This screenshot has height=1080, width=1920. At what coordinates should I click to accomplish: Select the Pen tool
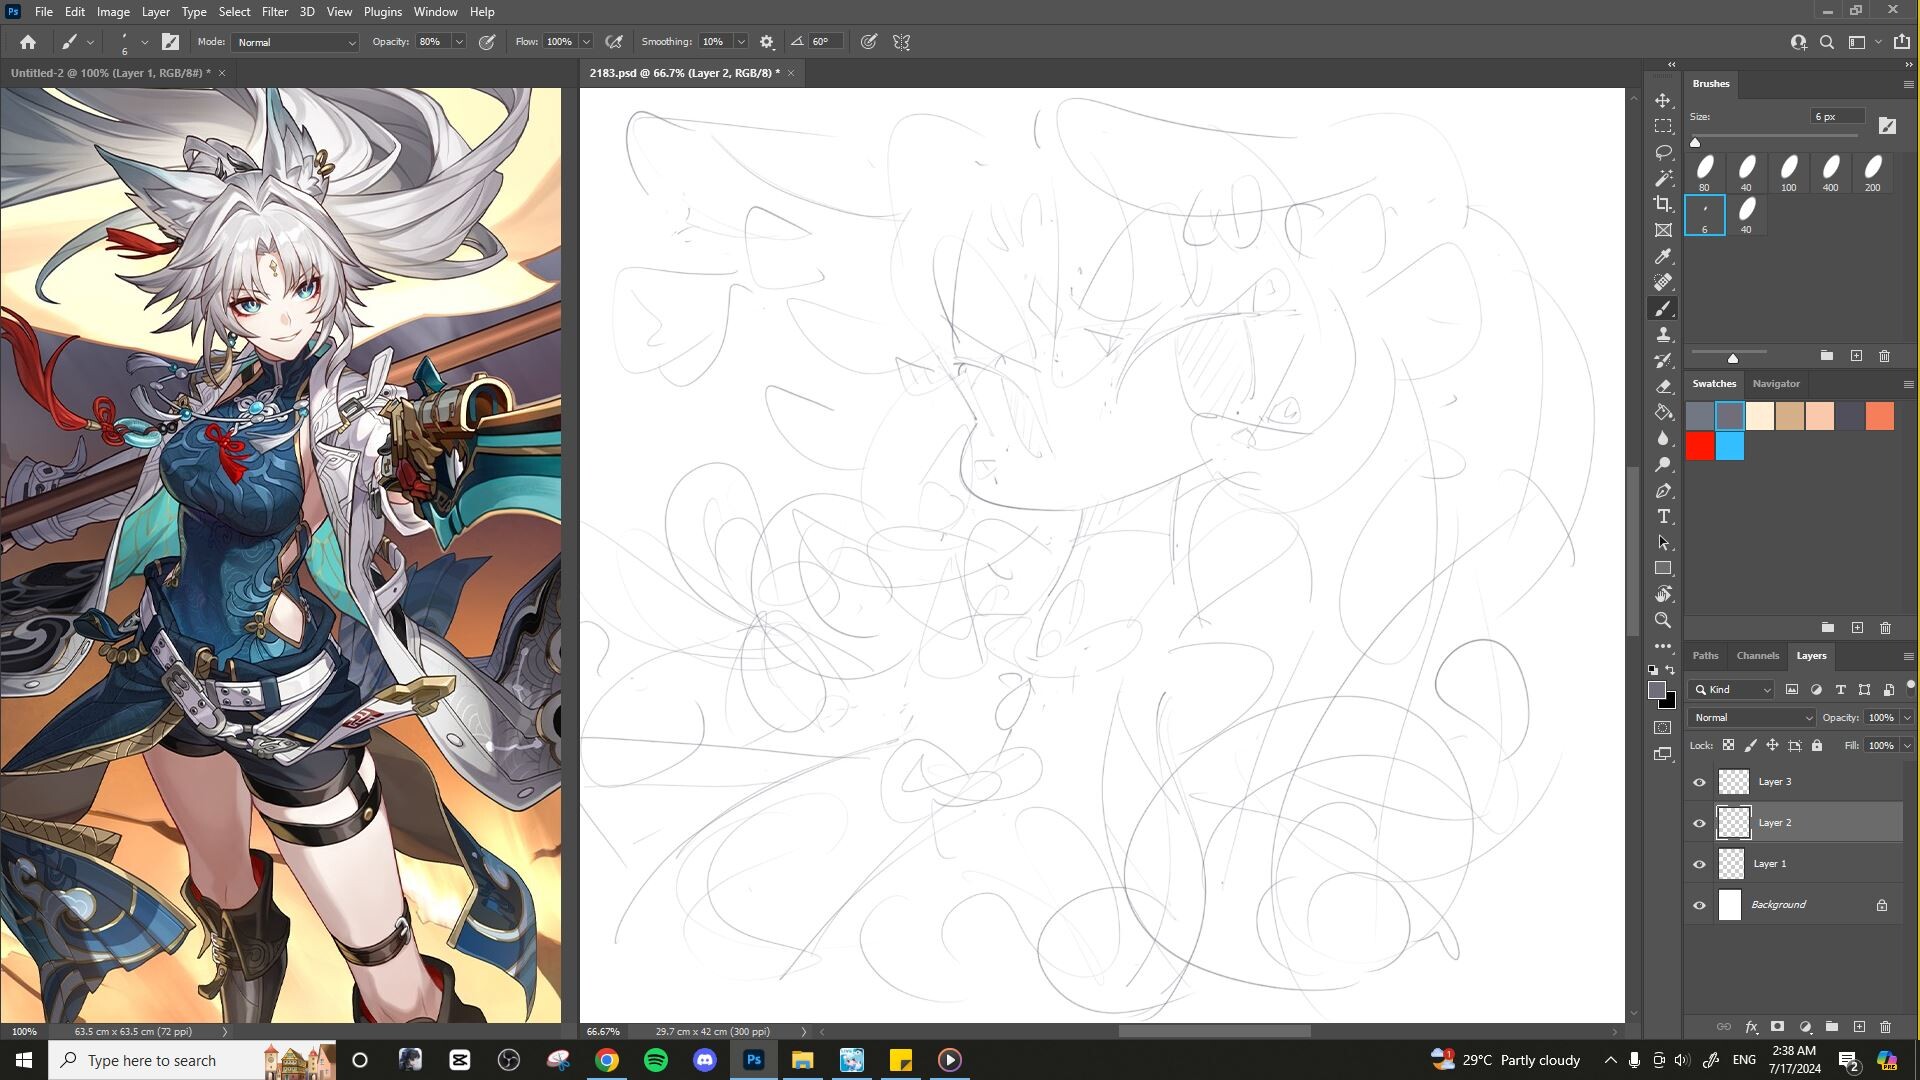(1663, 491)
